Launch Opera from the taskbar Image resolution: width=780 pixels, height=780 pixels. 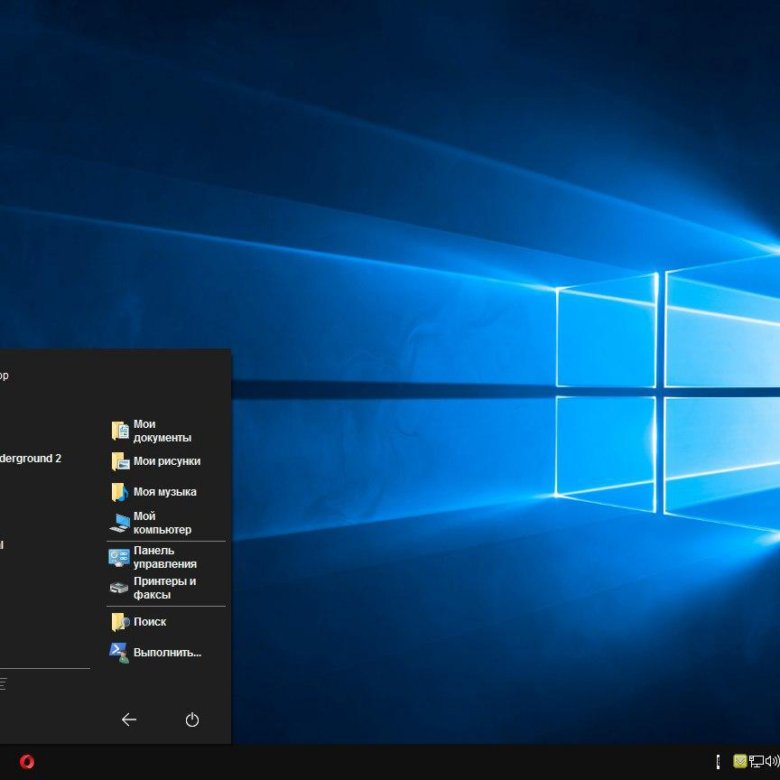[27, 762]
